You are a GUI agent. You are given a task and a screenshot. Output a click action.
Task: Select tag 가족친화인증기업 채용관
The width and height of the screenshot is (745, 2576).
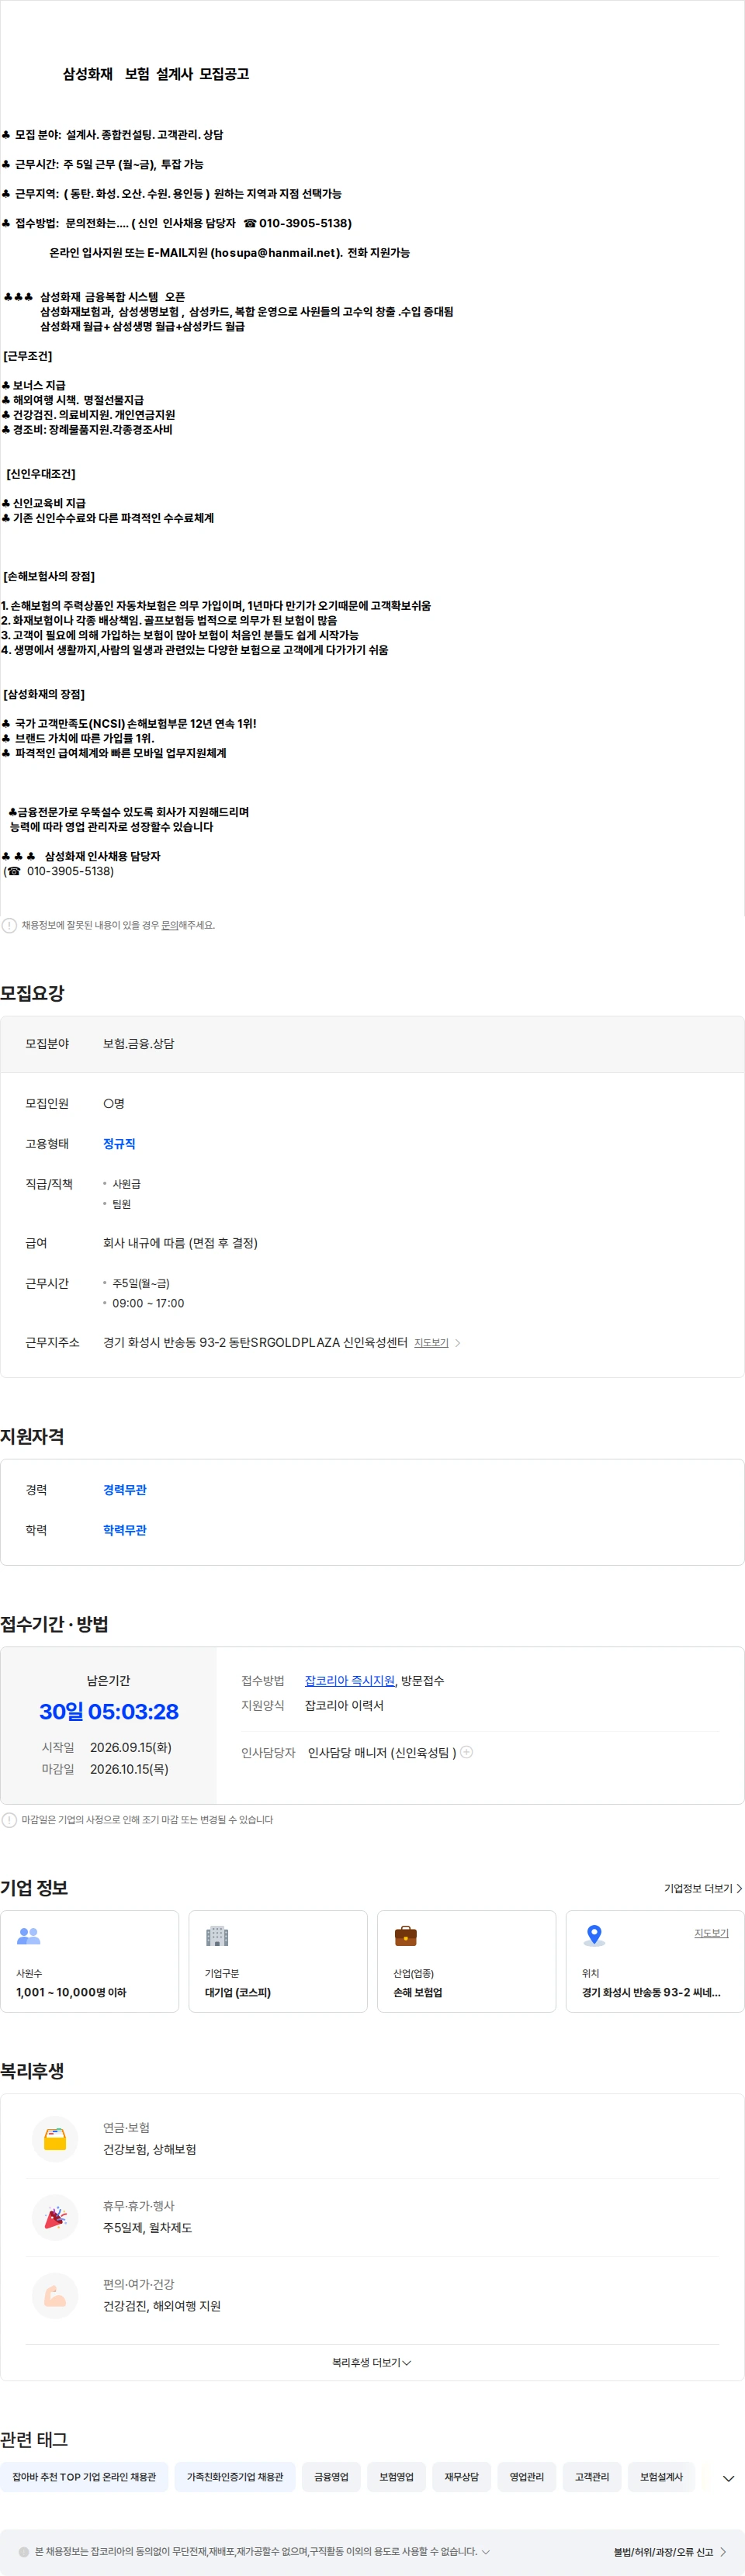click(235, 2477)
